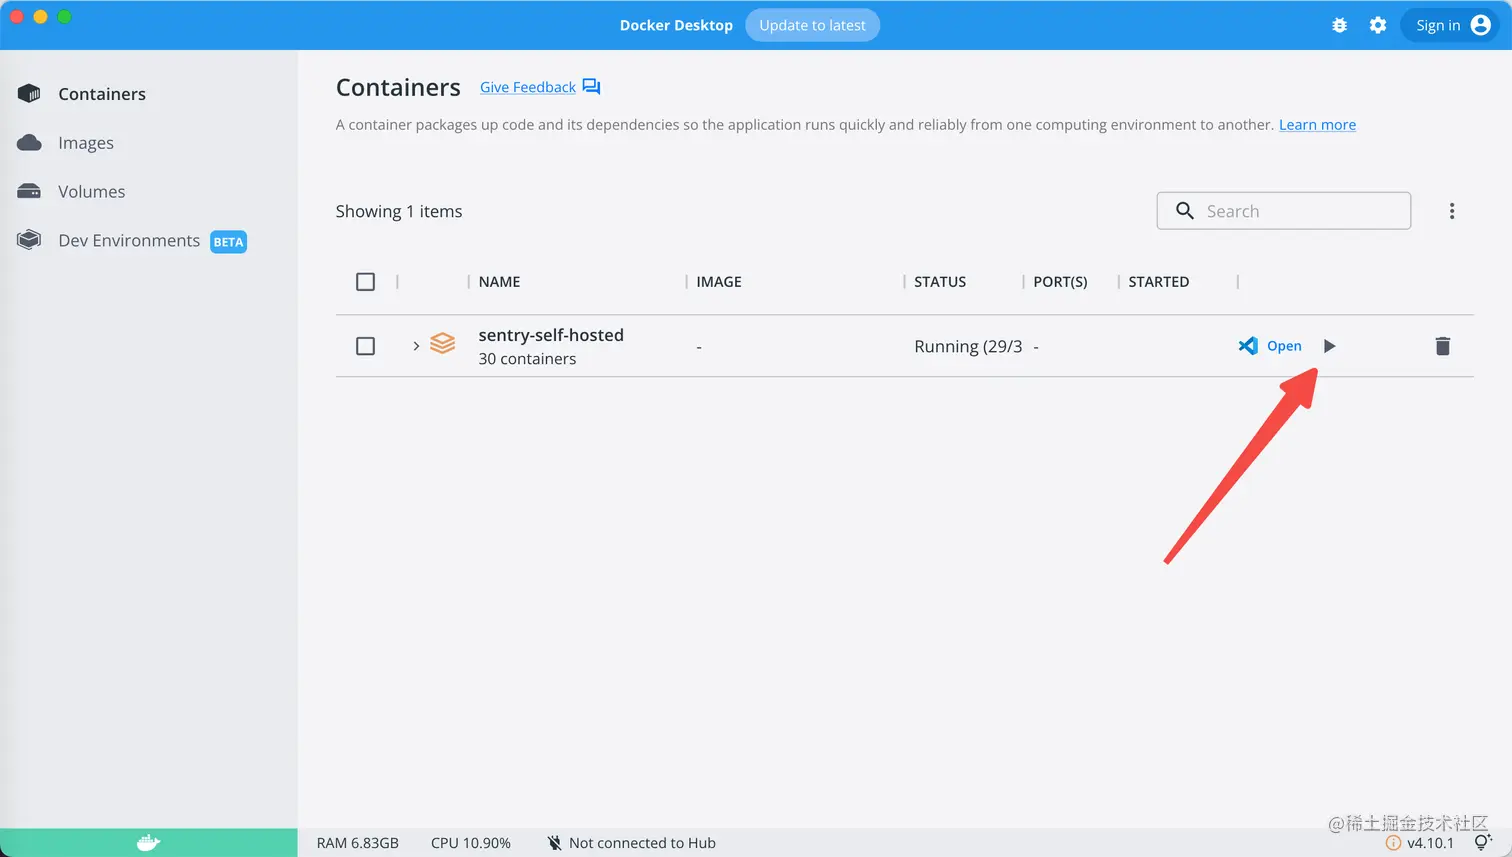This screenshot has width=1512, height=857.
Task: Expand the sentry-self-hosted container group
Action: click(416, 346)
